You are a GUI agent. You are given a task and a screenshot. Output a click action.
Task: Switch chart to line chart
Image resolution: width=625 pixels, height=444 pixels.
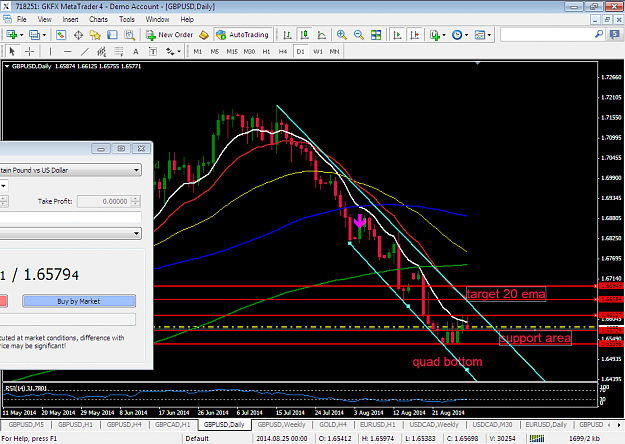pos(322,35)
